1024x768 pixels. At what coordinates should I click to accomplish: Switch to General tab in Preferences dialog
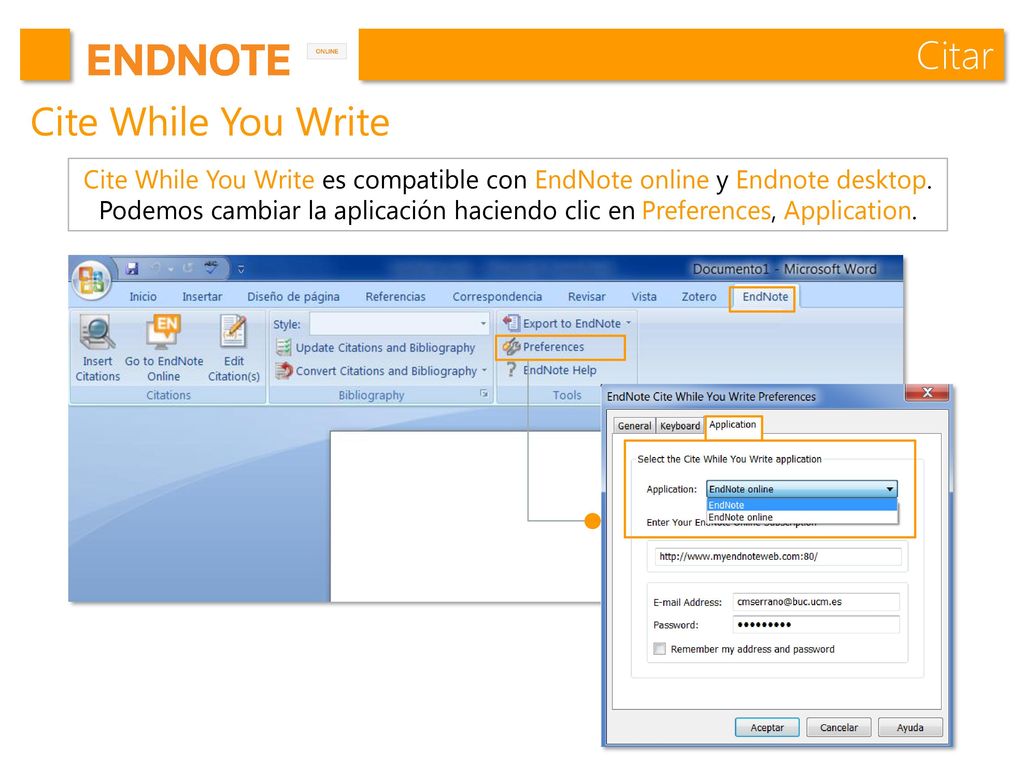pos(634,426)
